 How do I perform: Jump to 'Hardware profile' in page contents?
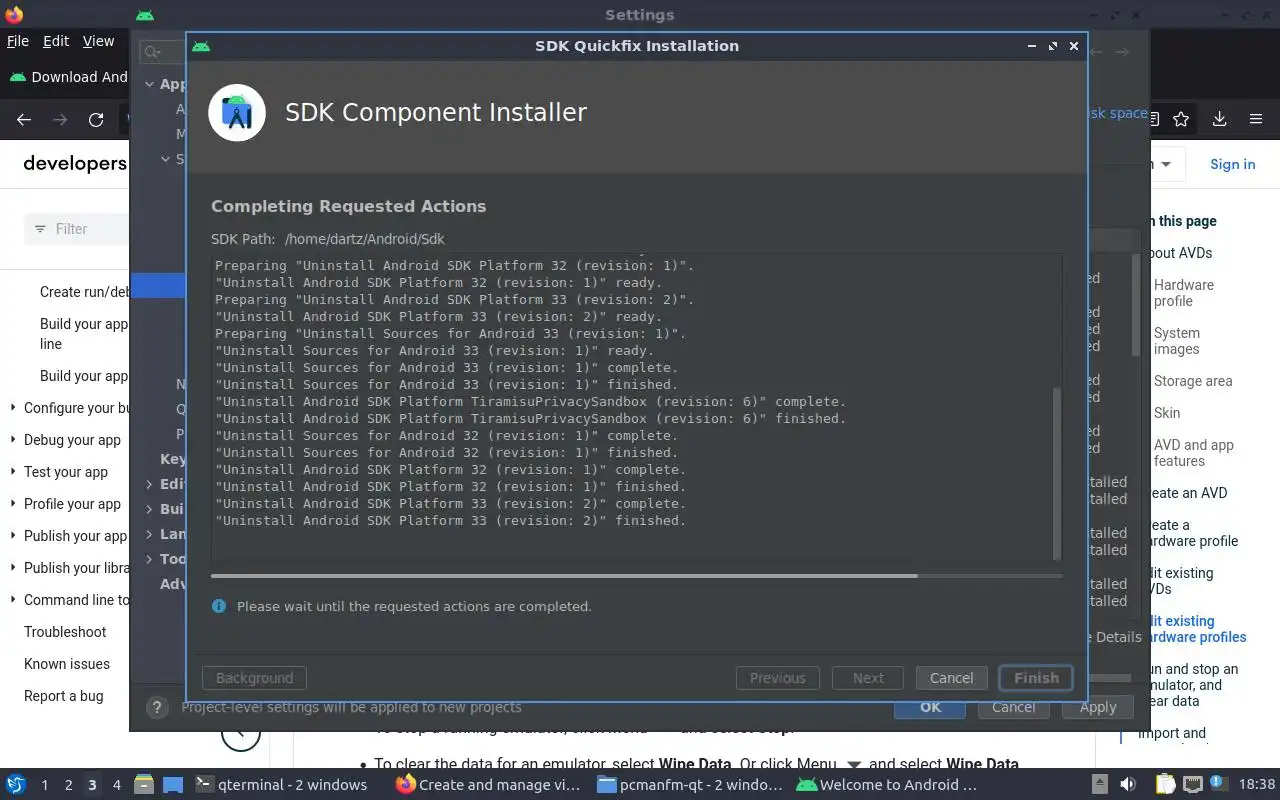[1184, 293]
